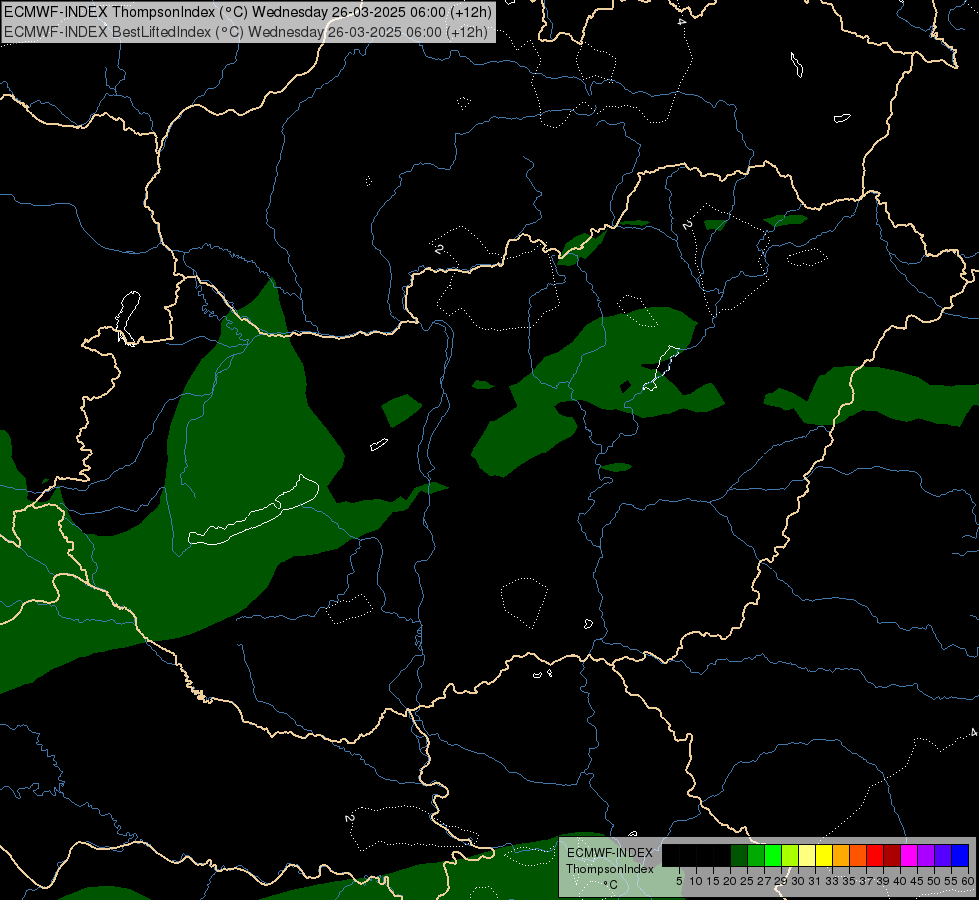Select the purple 45-50 legend swatch
The image size is (979, 900).
(x=926, y=855)
